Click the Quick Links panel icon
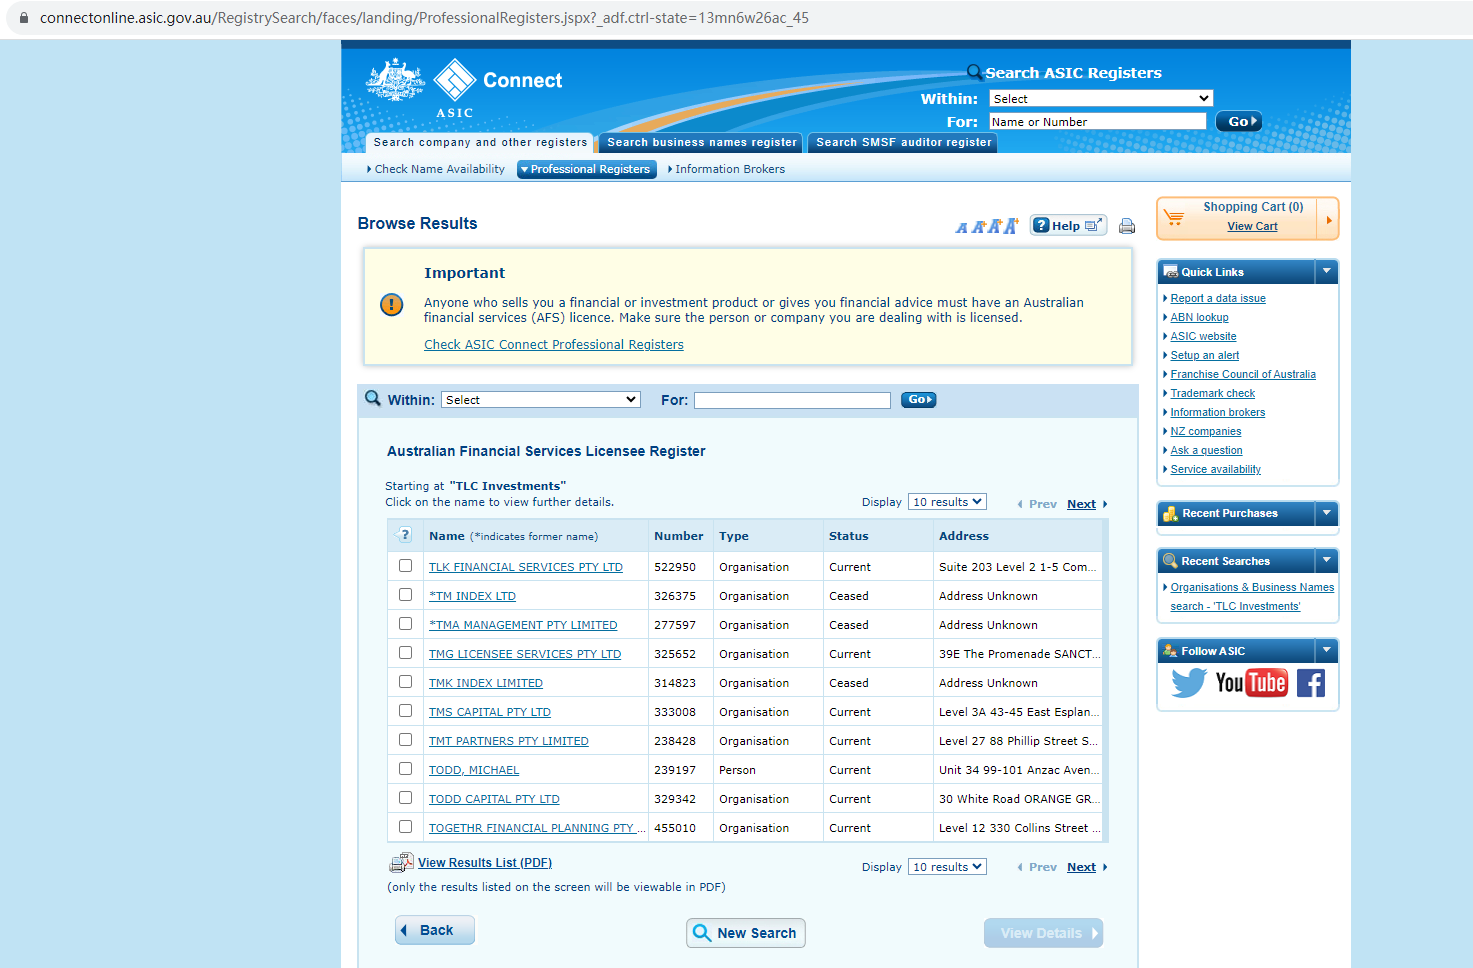Screen dimensions: 1473x968 coord(1170,272)
